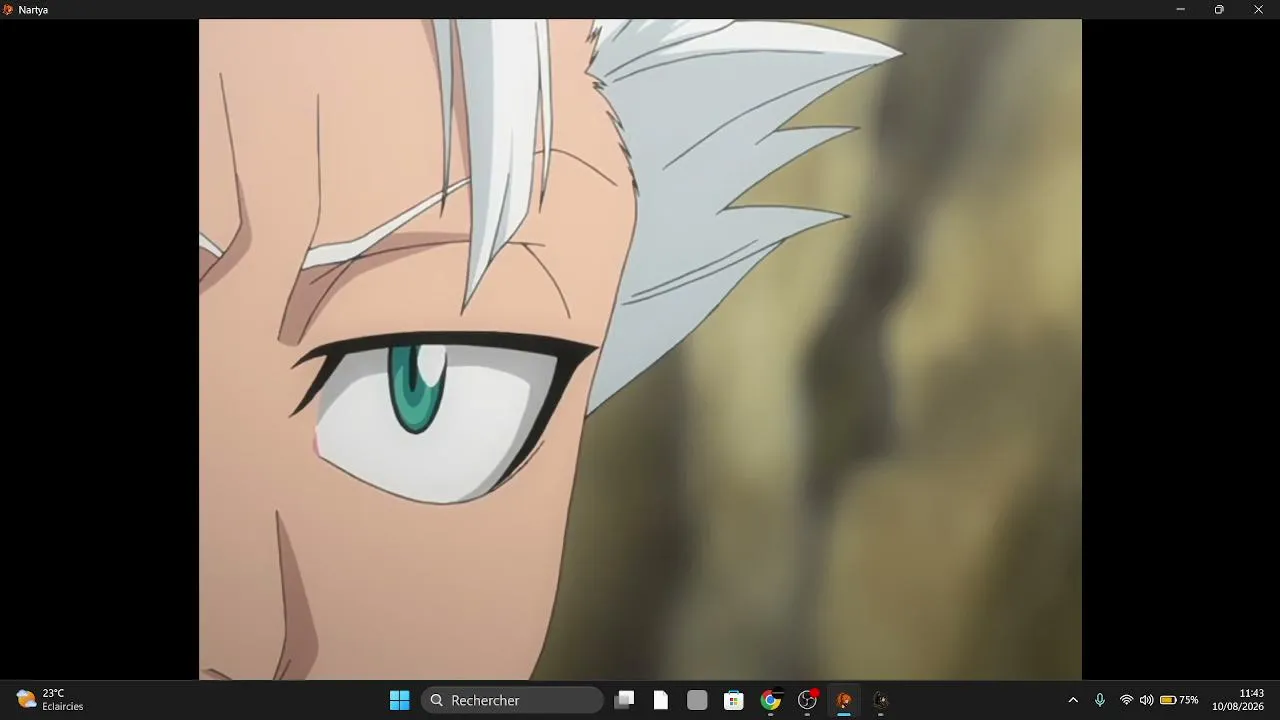1280x720 pixels.
Task: Click the Rechercher search box
Action: coord(512,700)
